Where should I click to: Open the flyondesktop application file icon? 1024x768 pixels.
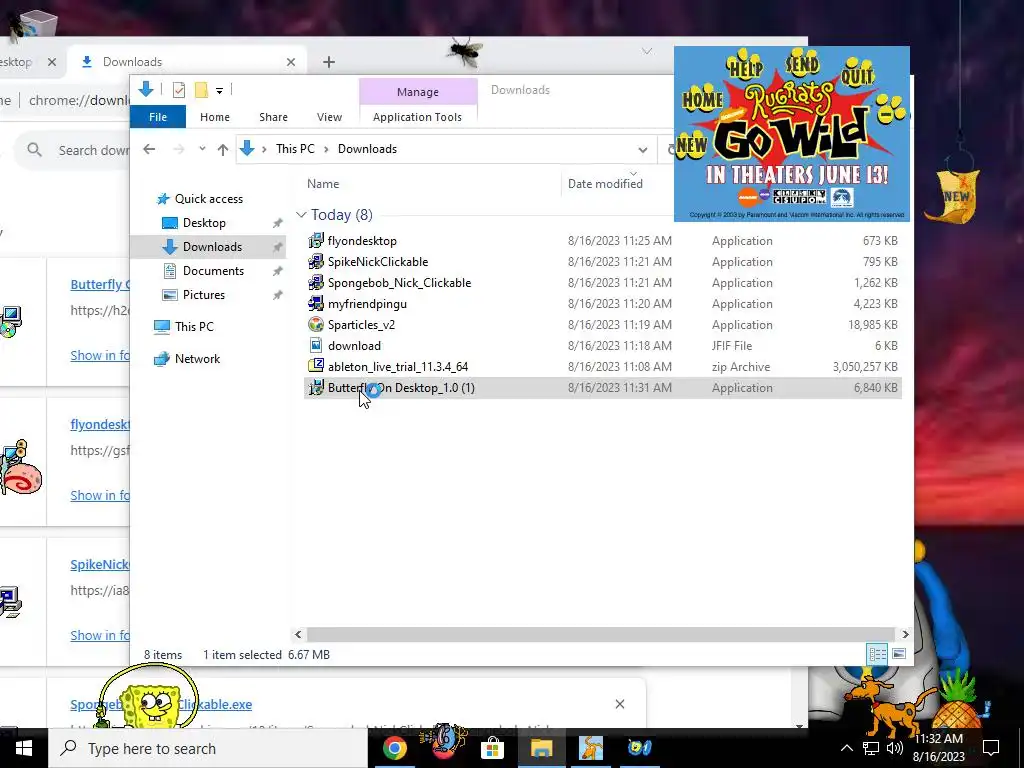pos(316,241)
